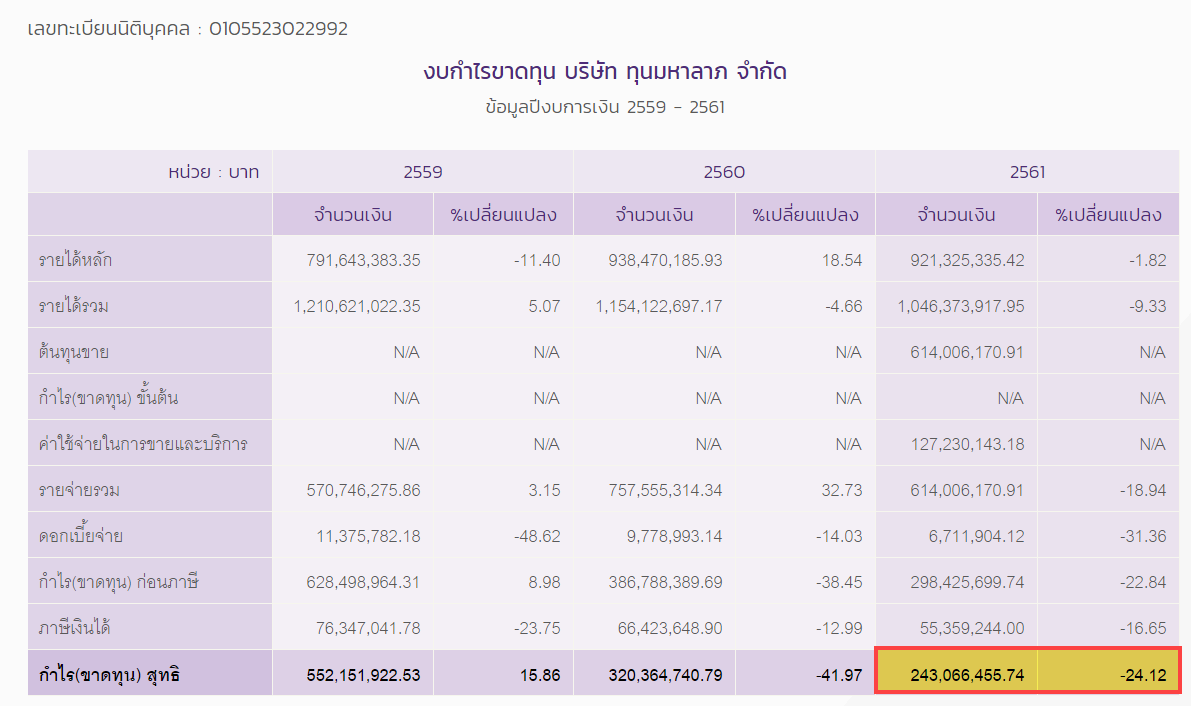Select the ภาษีเงินได้ row label

click(74, 628)
